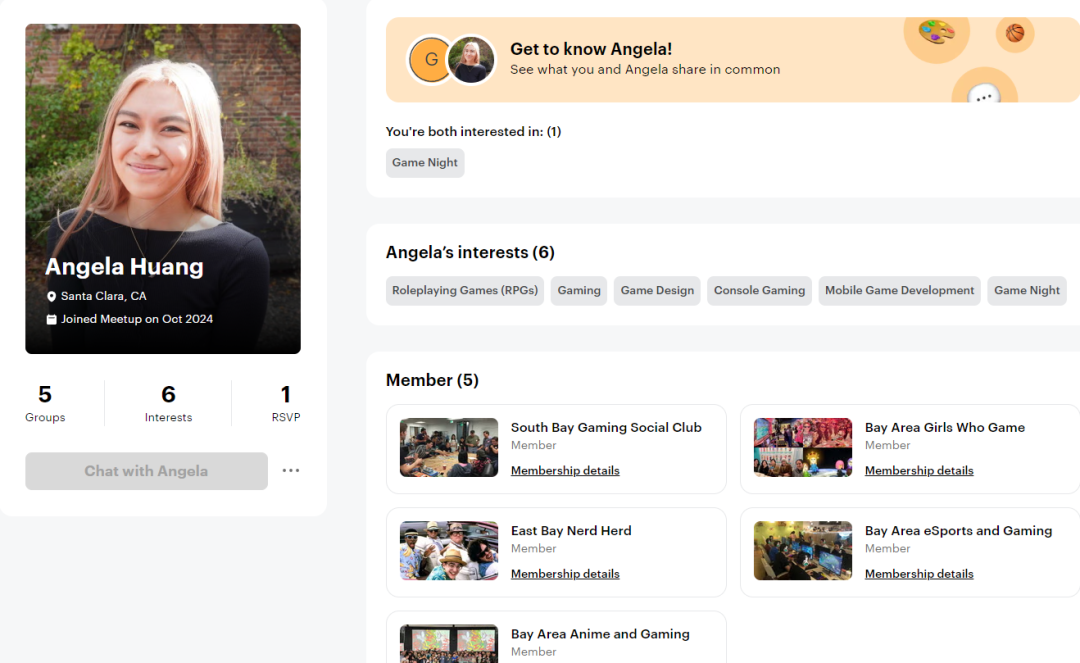Click the shared Game Night interest chip
1080x663 pixels.
pos(425,163)
